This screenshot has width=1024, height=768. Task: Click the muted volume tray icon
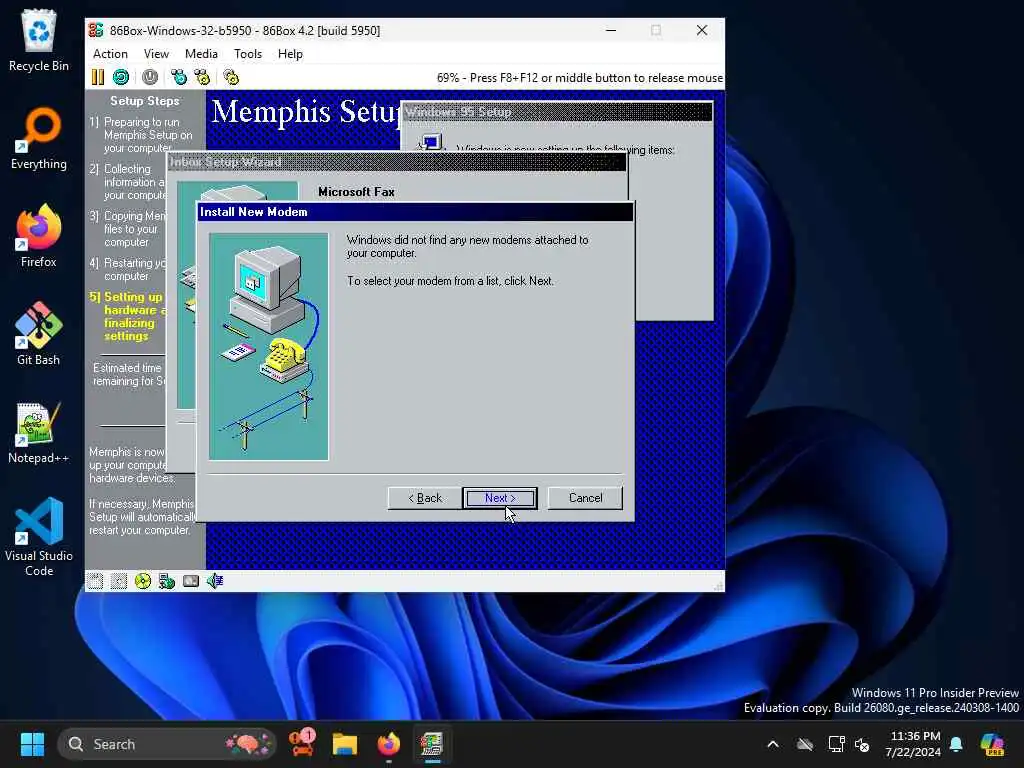point(862,744)
